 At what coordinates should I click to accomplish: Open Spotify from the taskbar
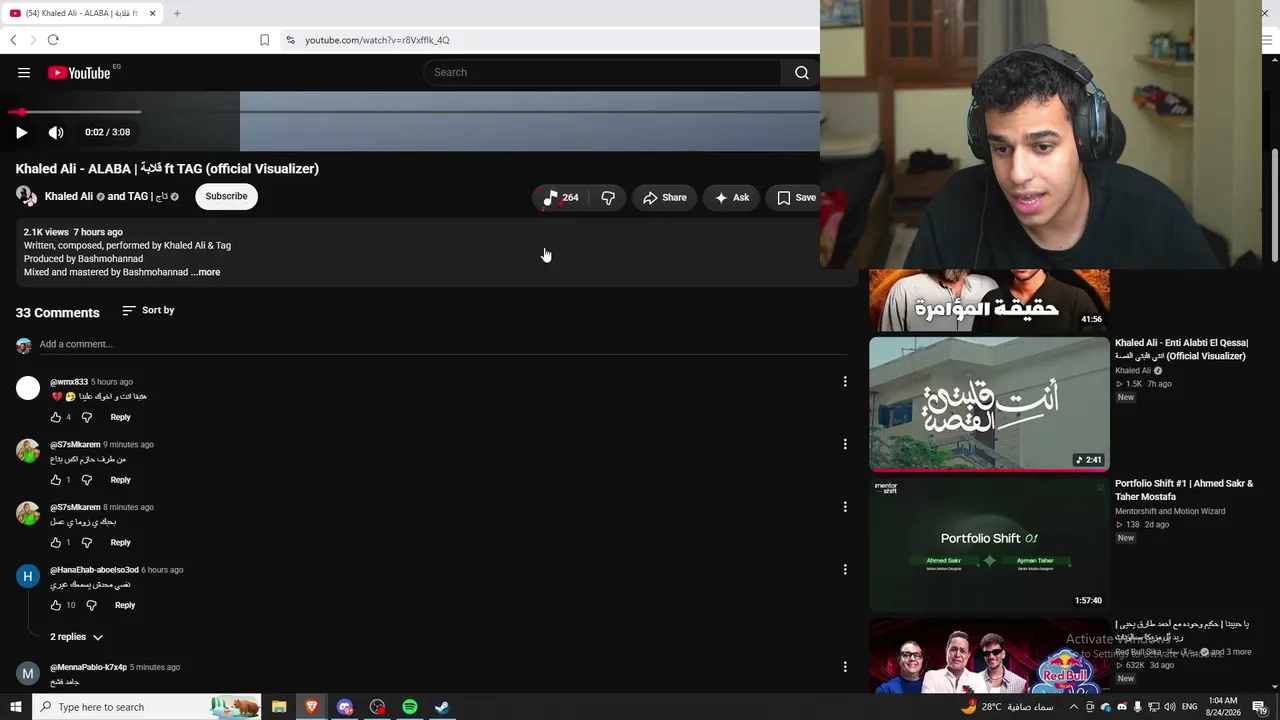pyautogui.click(x=410, y=707)
